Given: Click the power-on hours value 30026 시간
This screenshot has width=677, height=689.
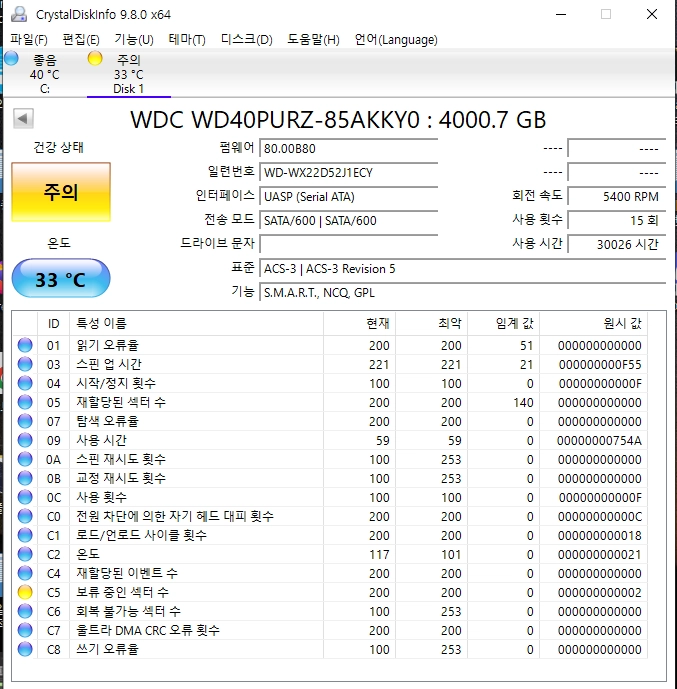Looking at the screenshot, I should (617, 244).
